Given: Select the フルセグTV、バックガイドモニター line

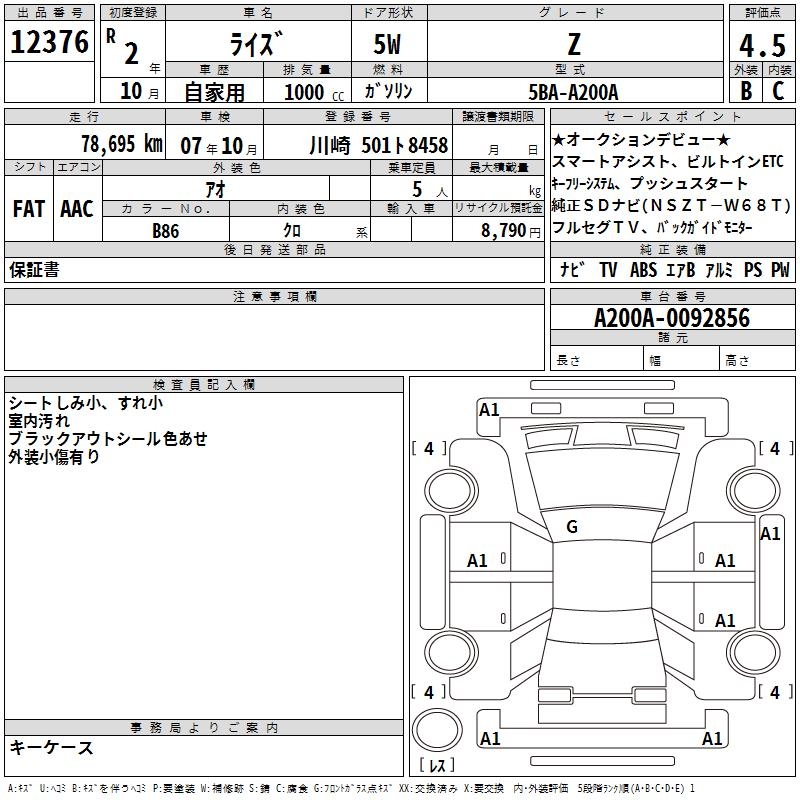Looking at the screenshot, I should (x=653, y=228).
